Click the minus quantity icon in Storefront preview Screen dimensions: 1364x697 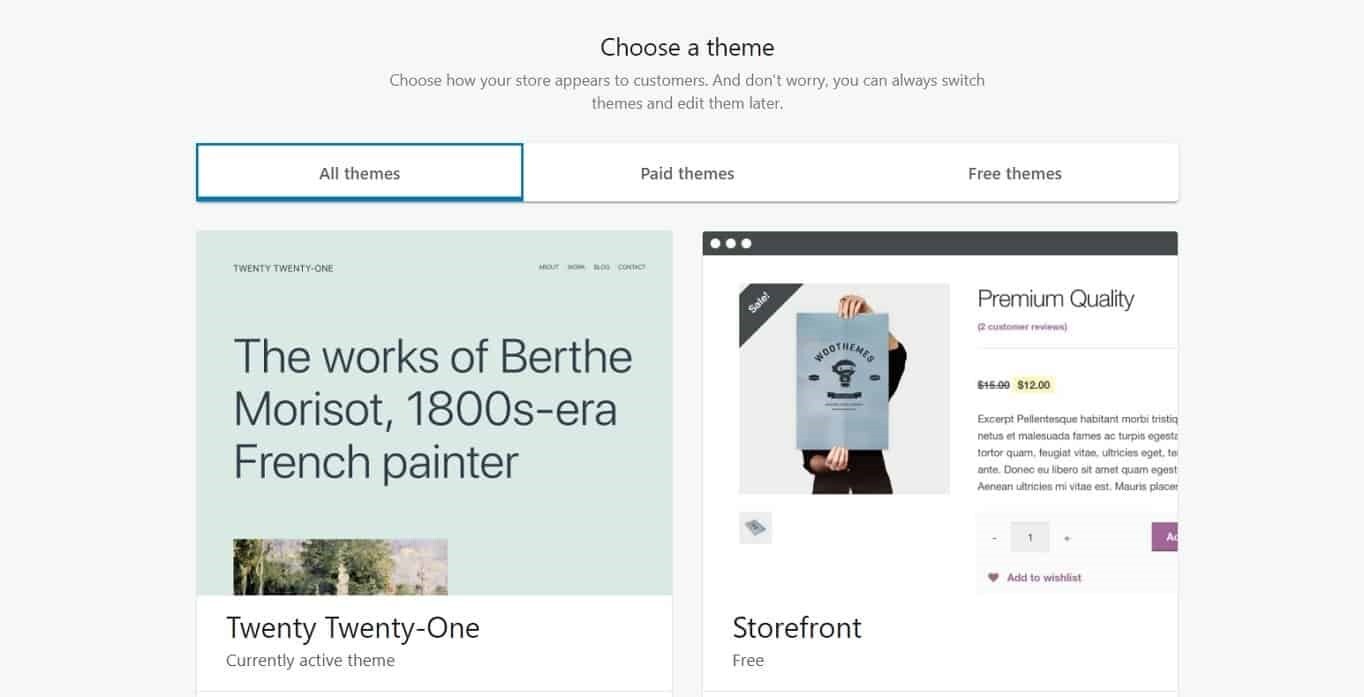click(994, 538)
